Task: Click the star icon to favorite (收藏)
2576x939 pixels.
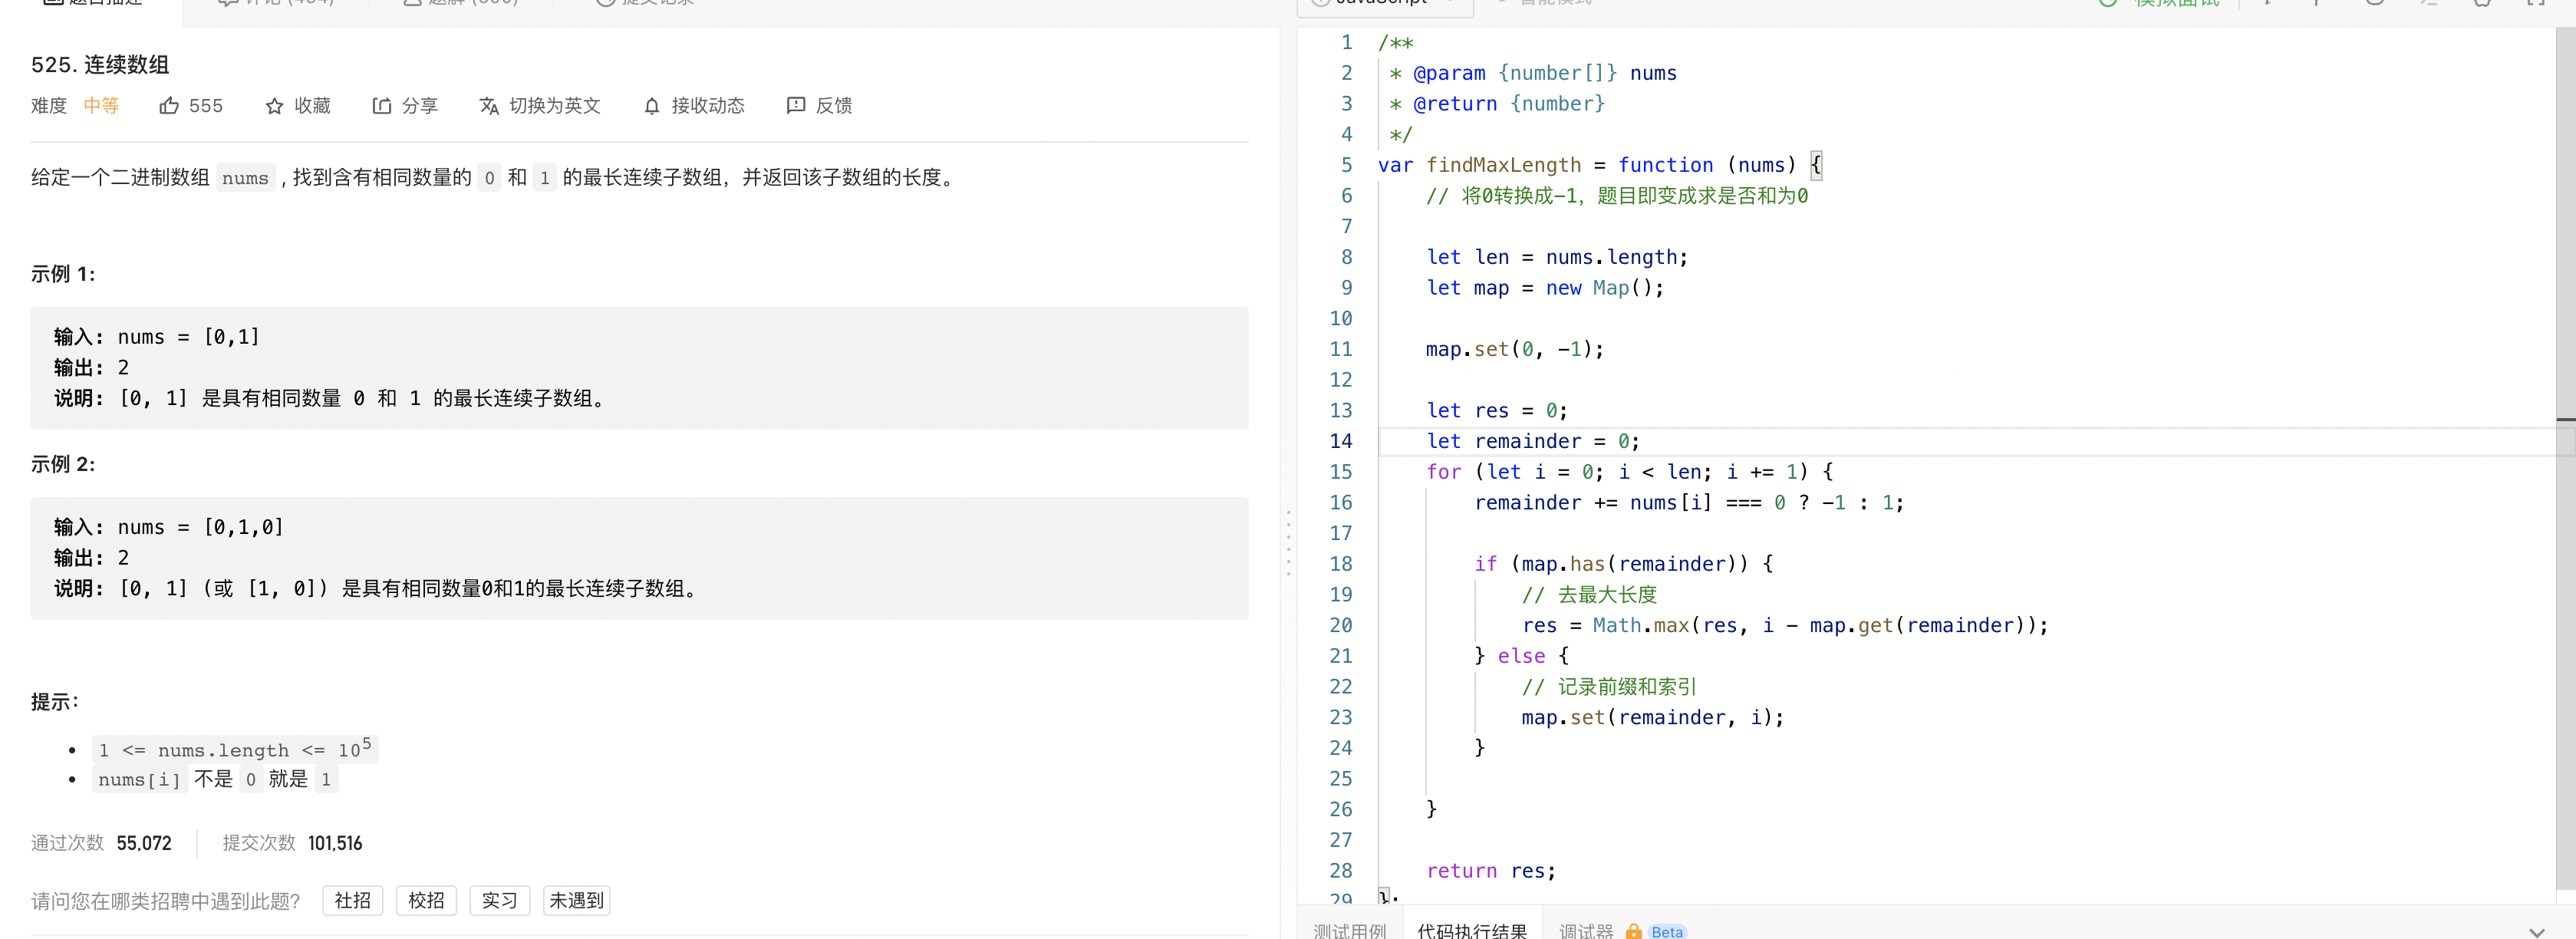Action: pos(274,106)
